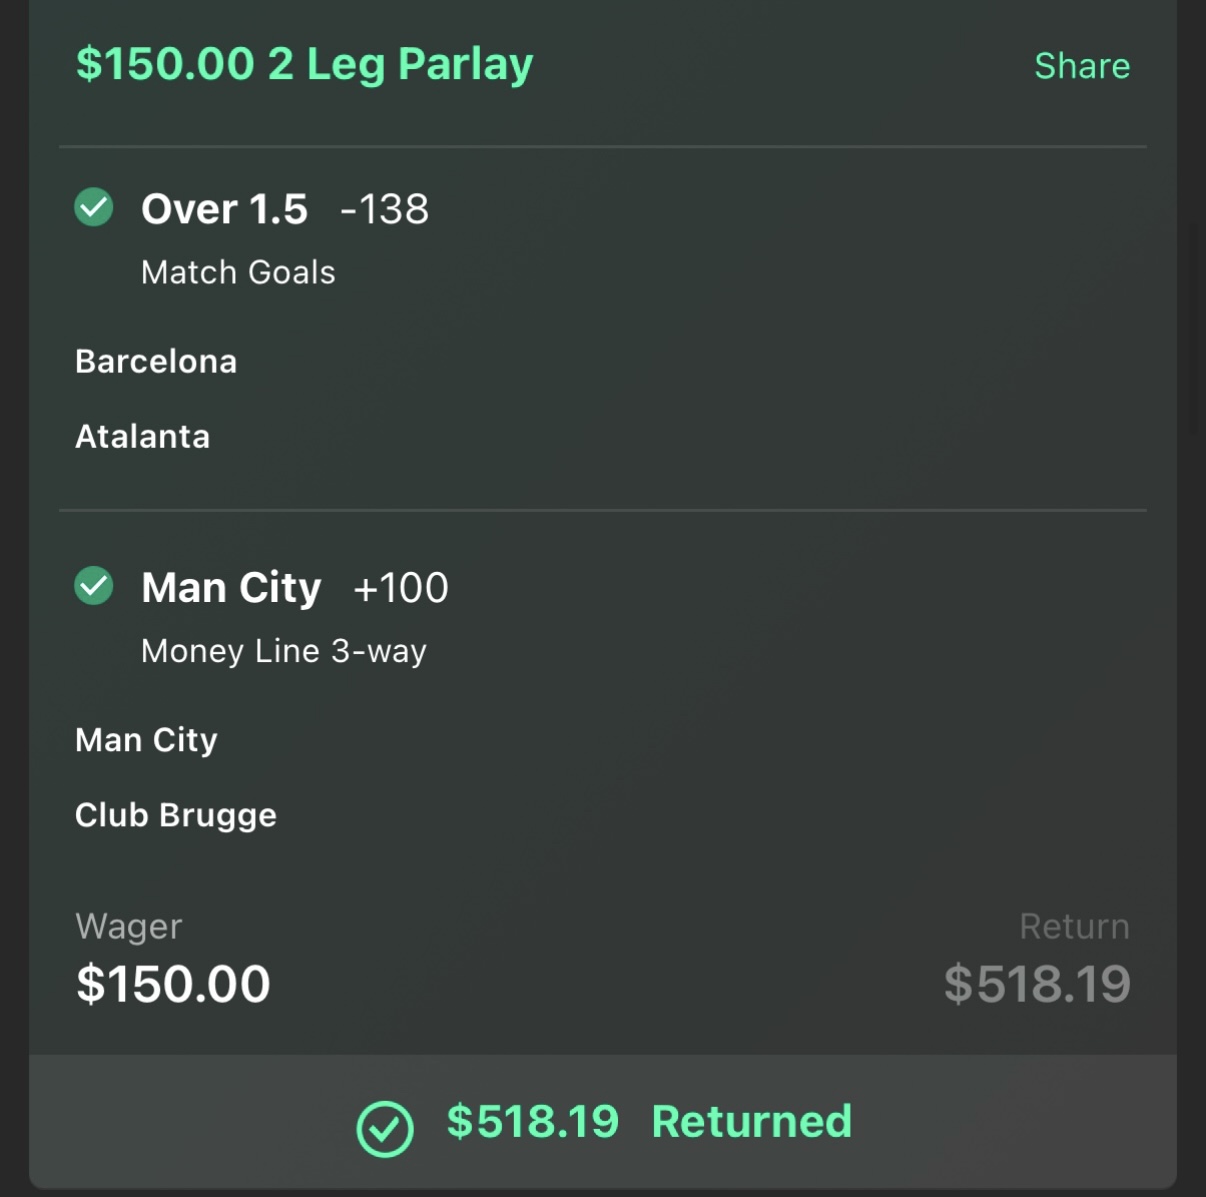This screenshot has width=1206, height=1197.
Task: Click the Returned circle checkmark icon
Action: tap(385, 1129)
